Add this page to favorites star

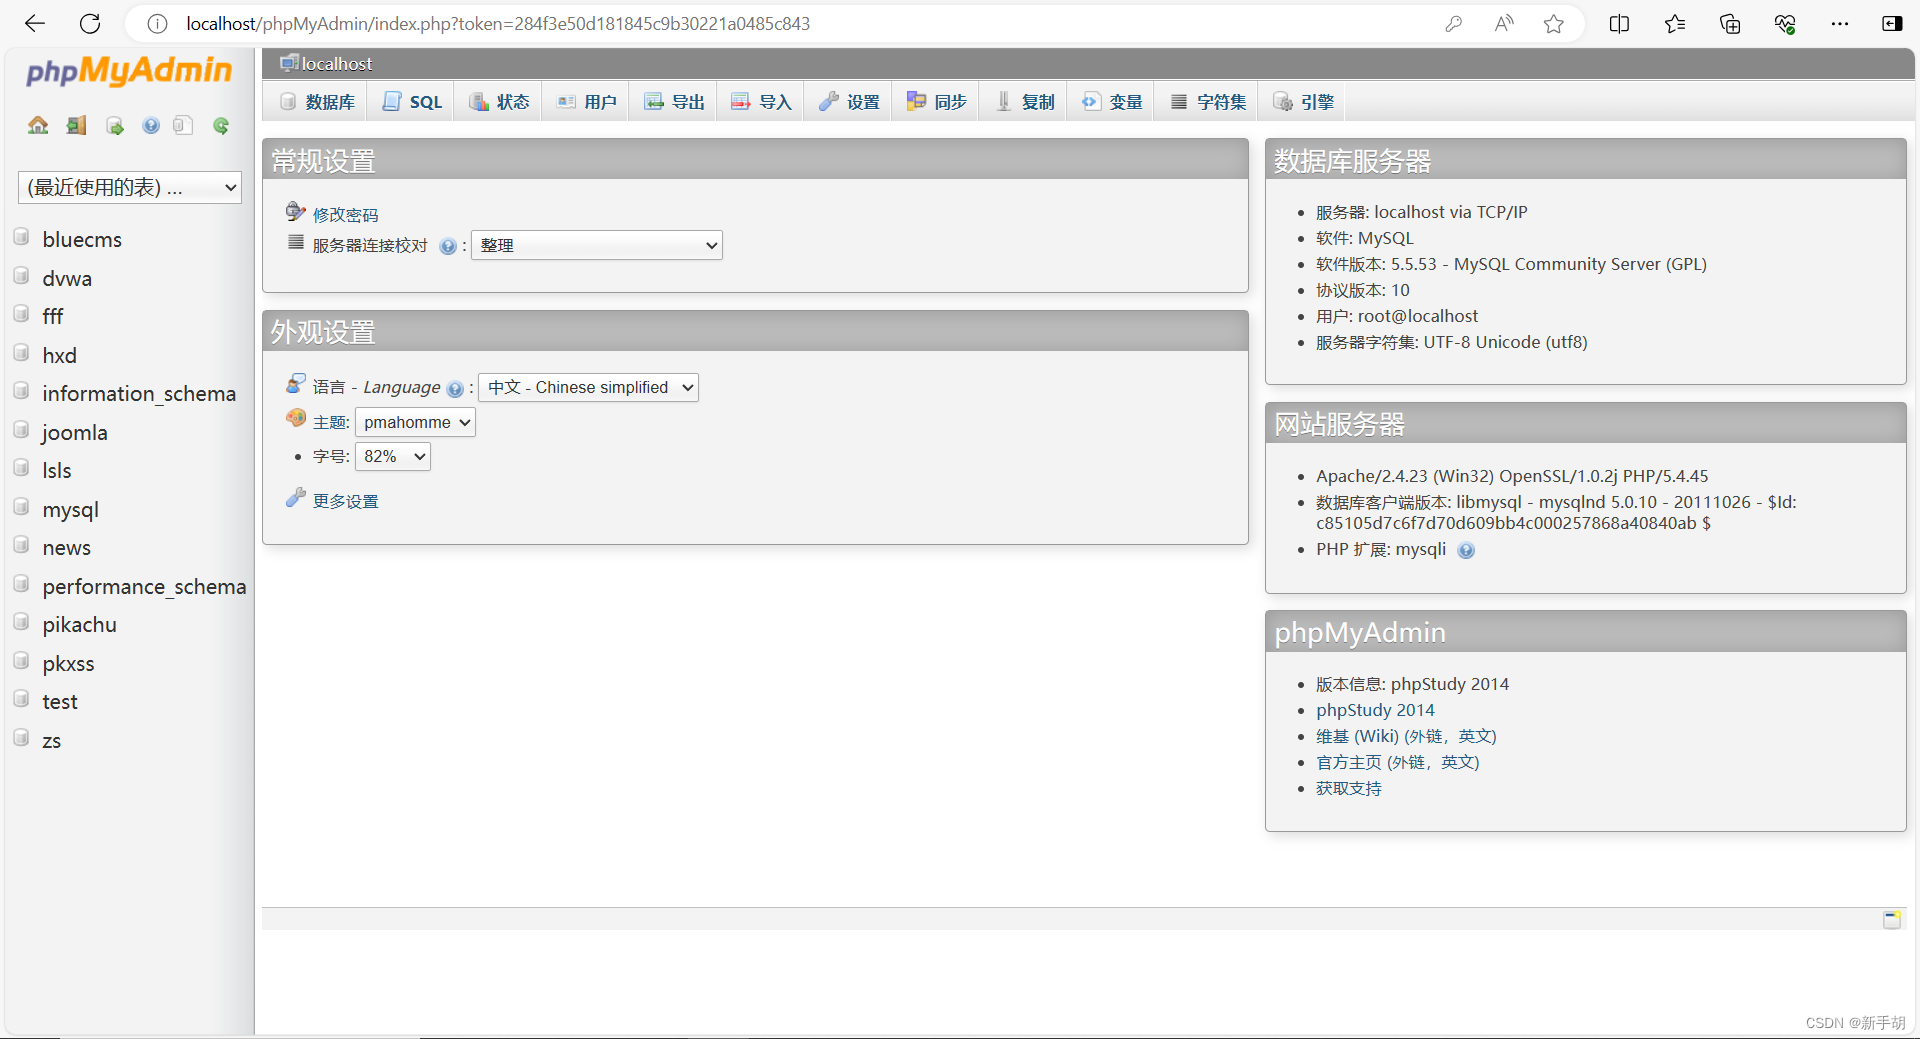1553,23
